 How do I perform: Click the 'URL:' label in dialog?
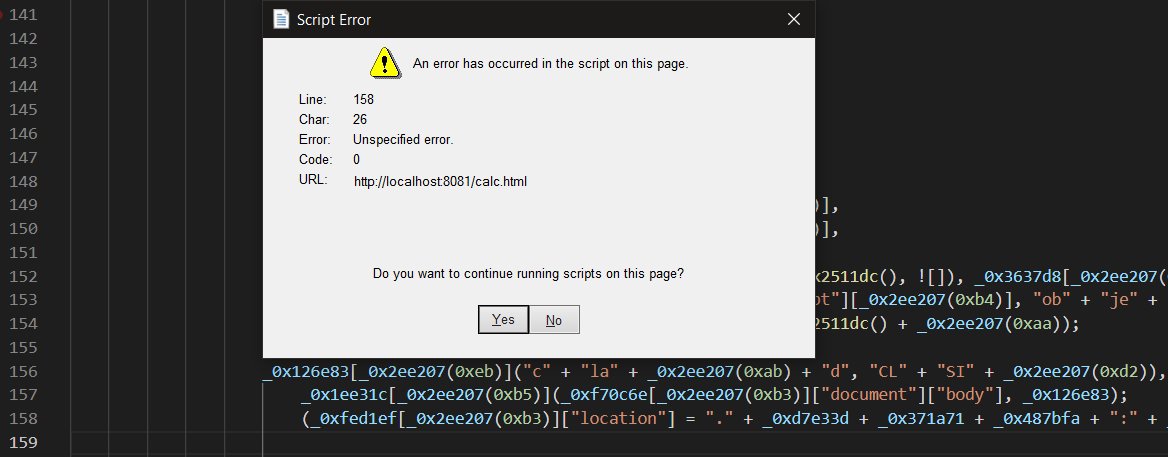pyautogui.click(x=313, y=180)
